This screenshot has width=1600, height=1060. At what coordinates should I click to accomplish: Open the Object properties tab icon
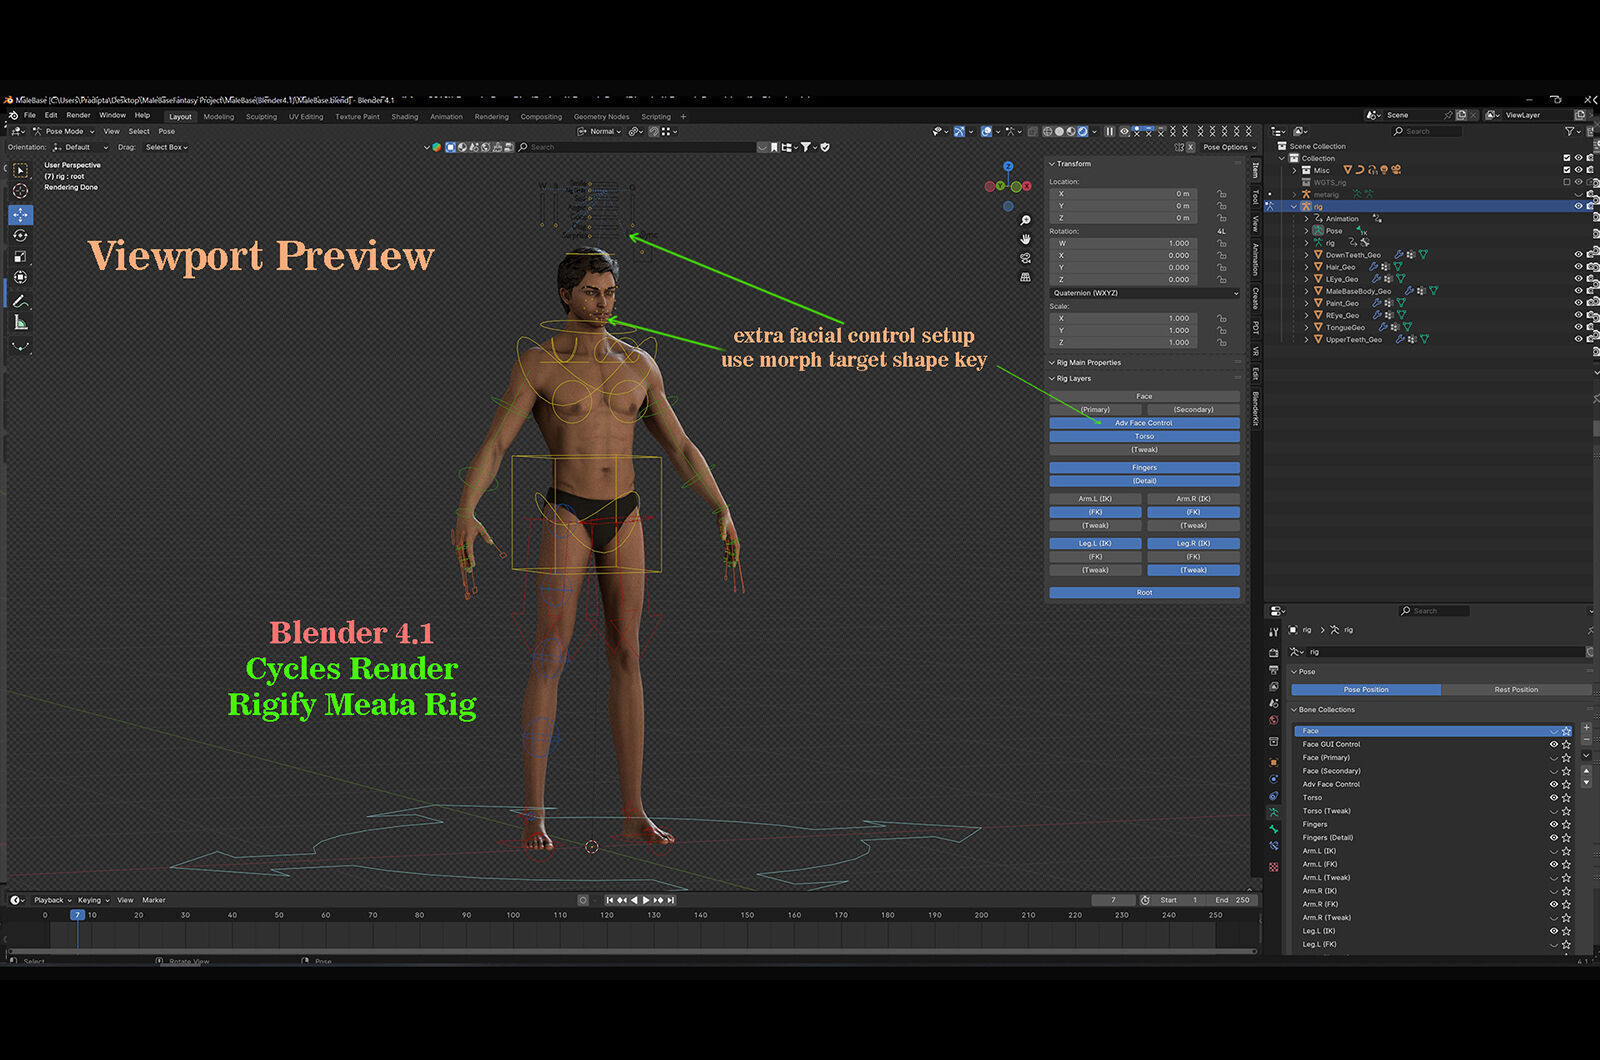click(x=1273, y=762)
